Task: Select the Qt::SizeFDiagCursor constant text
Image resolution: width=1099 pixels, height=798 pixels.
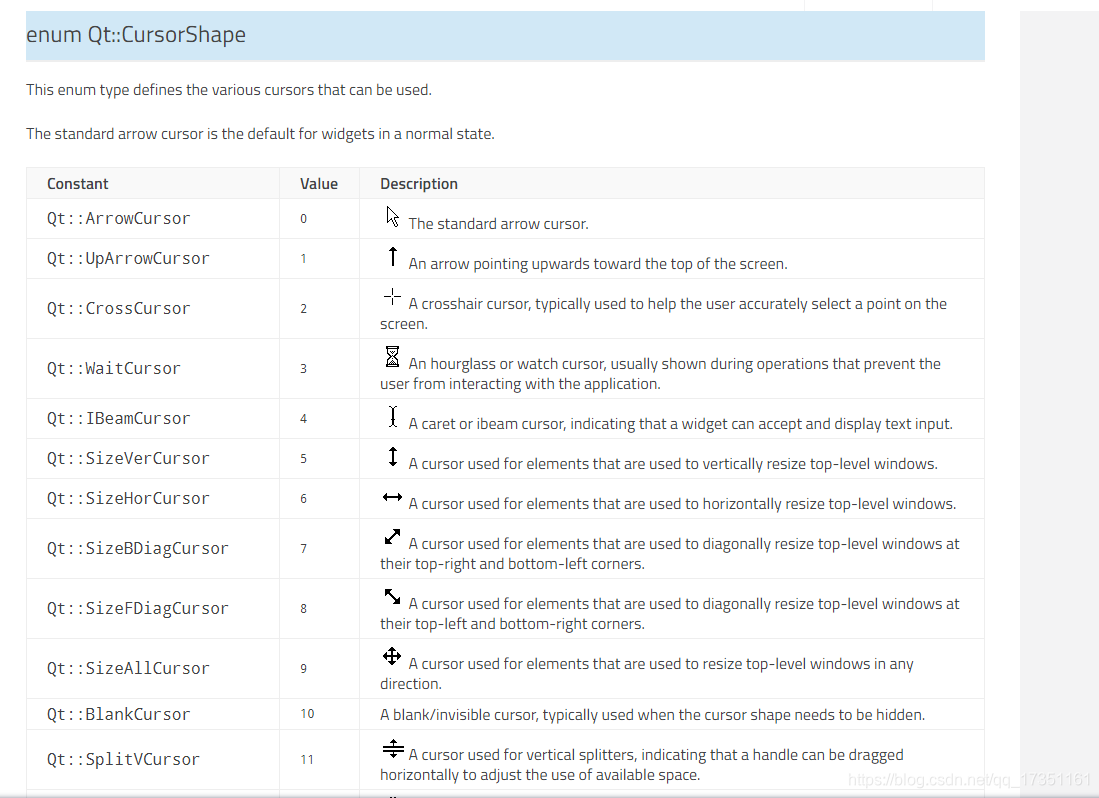Action: point(137,608)
